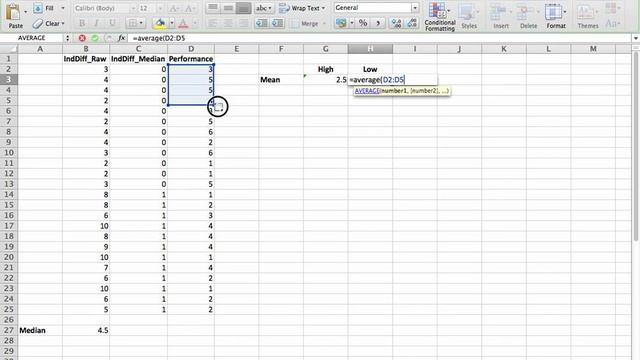Click the currency format icon
This screenshot has width=640, height=360.
[x=341, y=23]
